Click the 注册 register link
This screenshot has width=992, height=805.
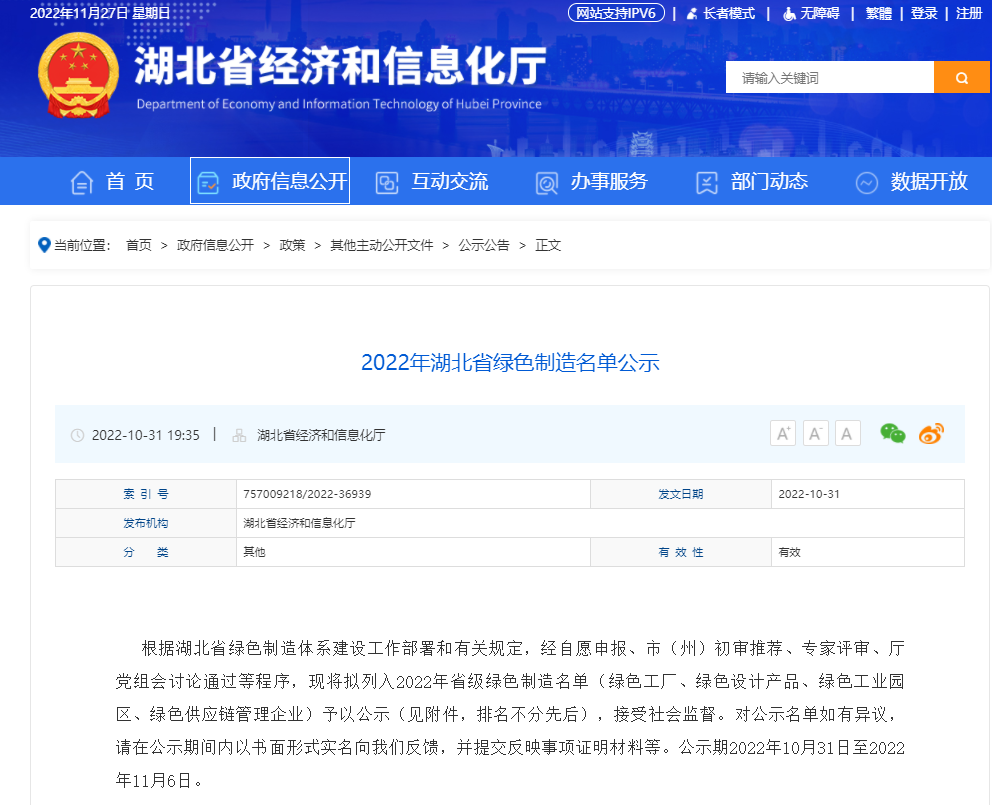[x=969, y=13]
